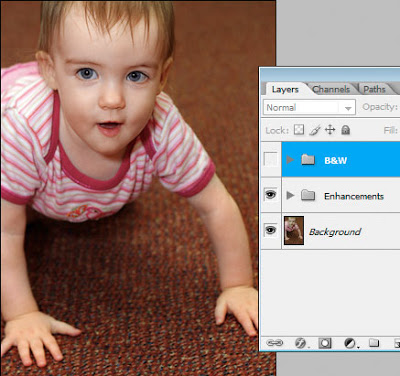400x376 pixels.
Task: Click the lock all padlock icon
Action: [x=346, y=130]
